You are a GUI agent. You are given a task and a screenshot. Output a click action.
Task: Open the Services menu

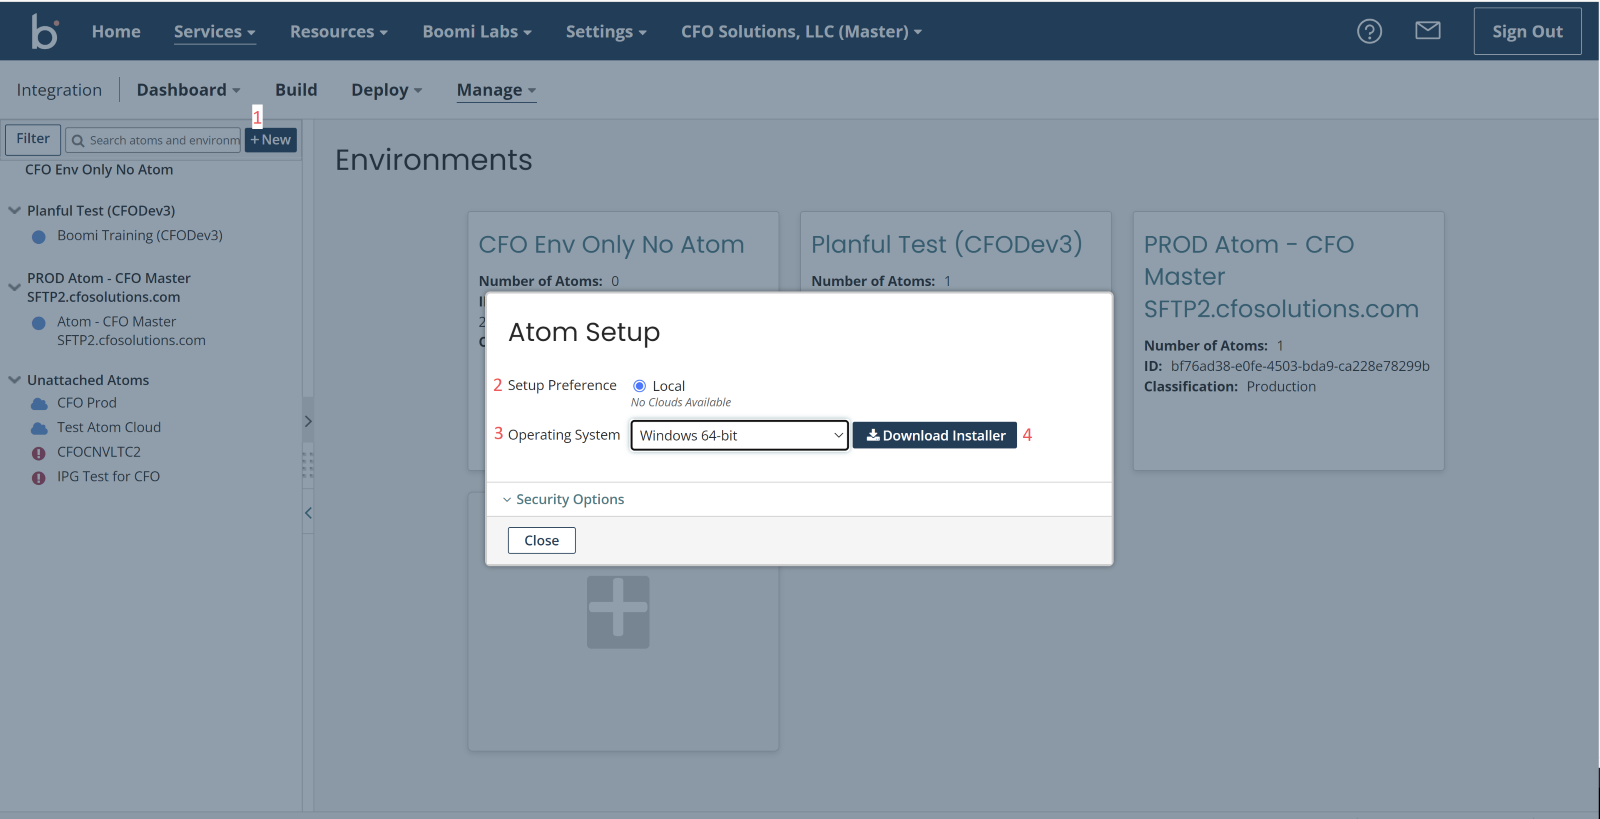point(214,32)
